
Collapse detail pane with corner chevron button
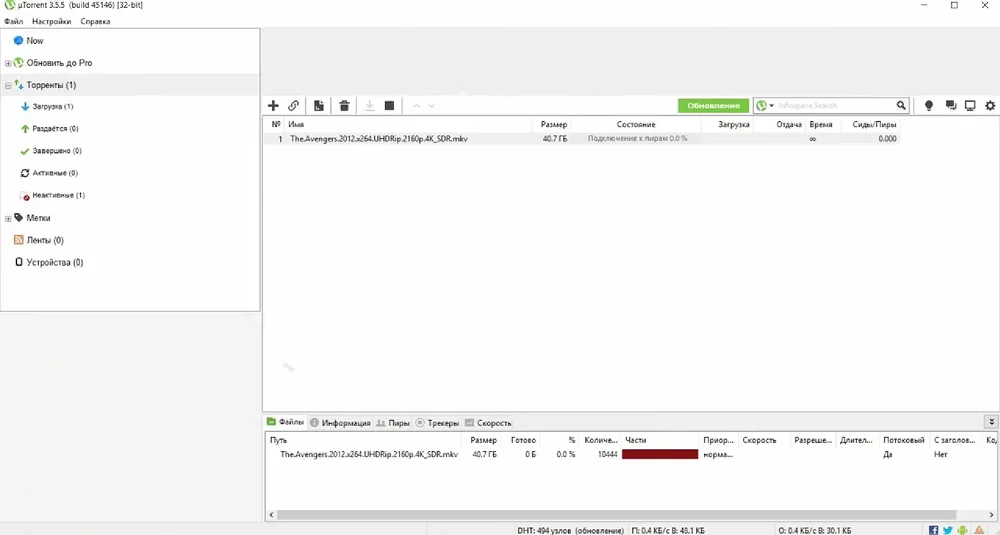click(991, 422)
